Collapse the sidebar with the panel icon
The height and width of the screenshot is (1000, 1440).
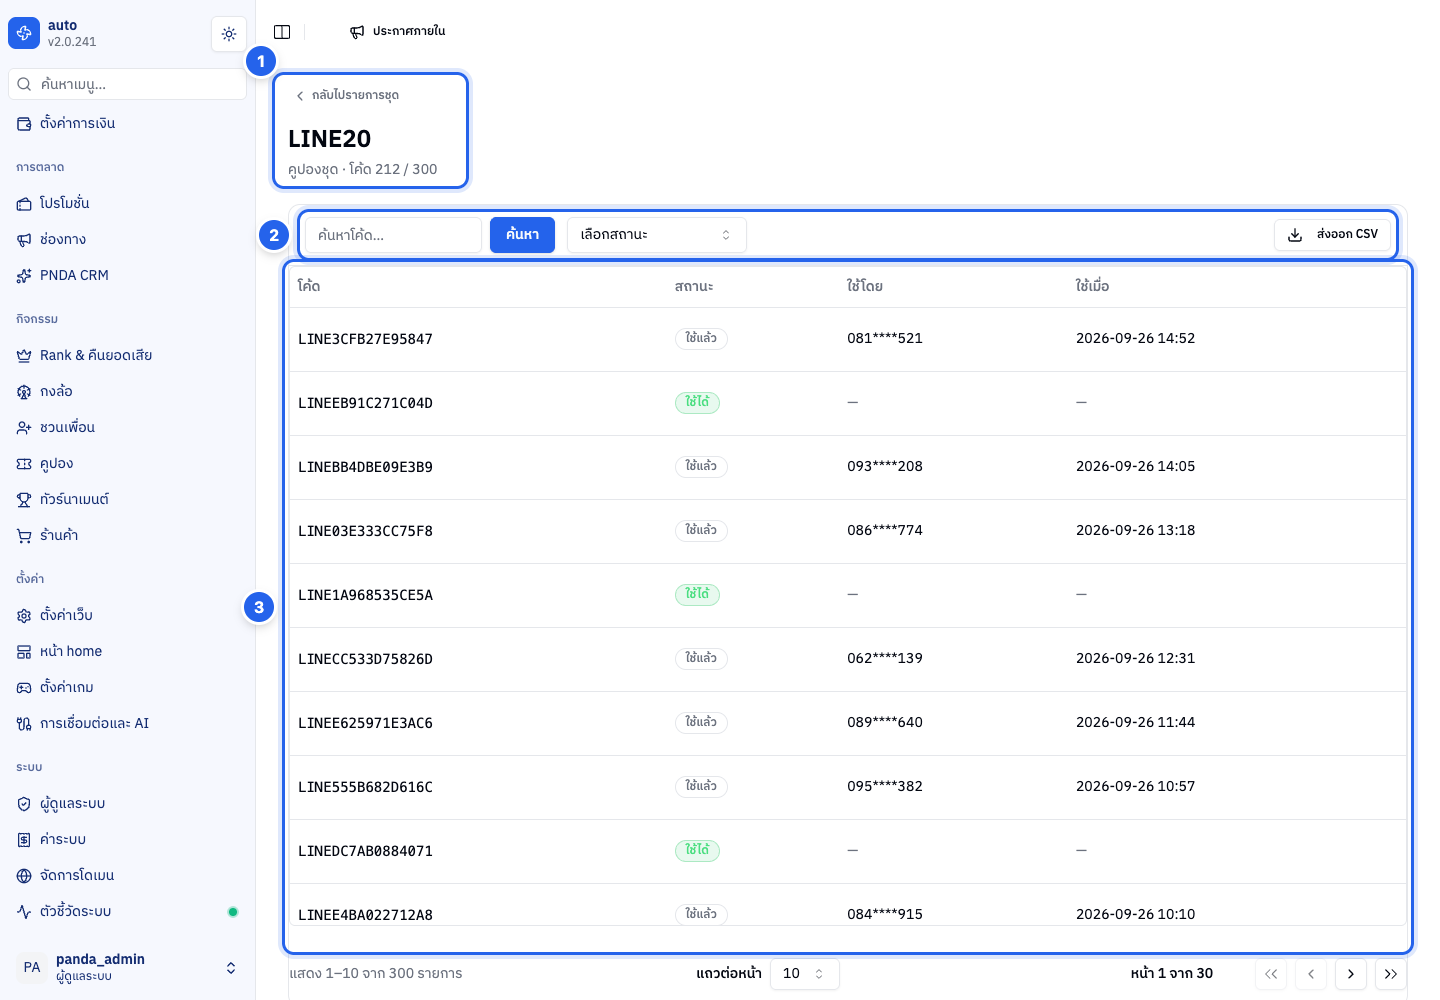282,32
